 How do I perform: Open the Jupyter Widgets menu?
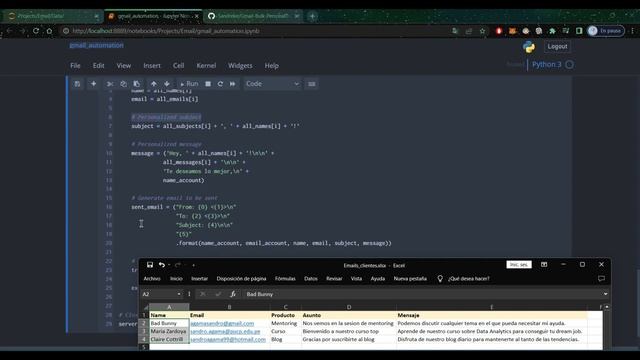(x=240, y=66)
